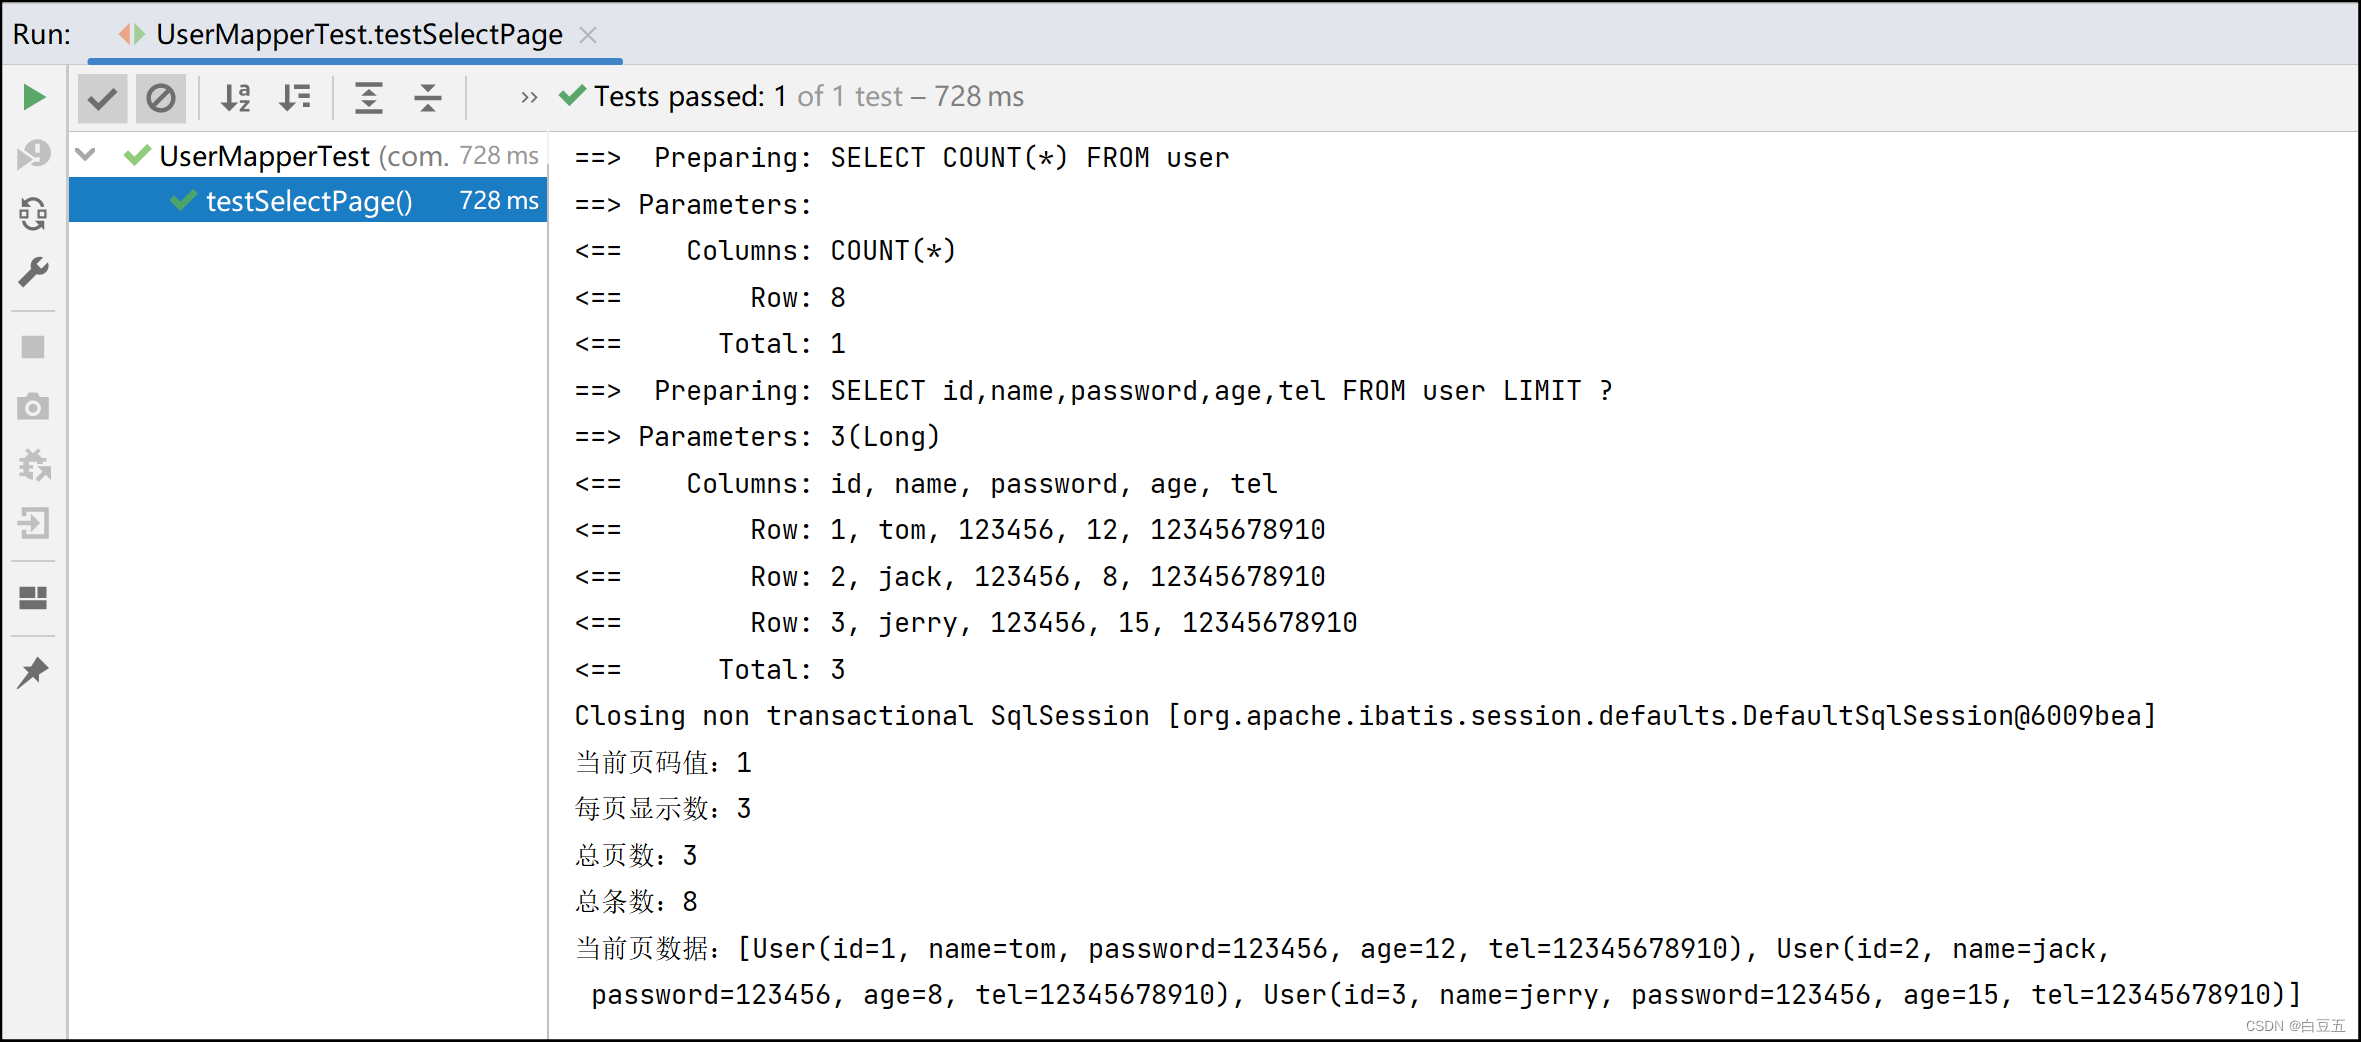Click the Exit arrow icon
This screenshot has width=2361, height=1042.
pyautogui.click(x=34, y=523)
